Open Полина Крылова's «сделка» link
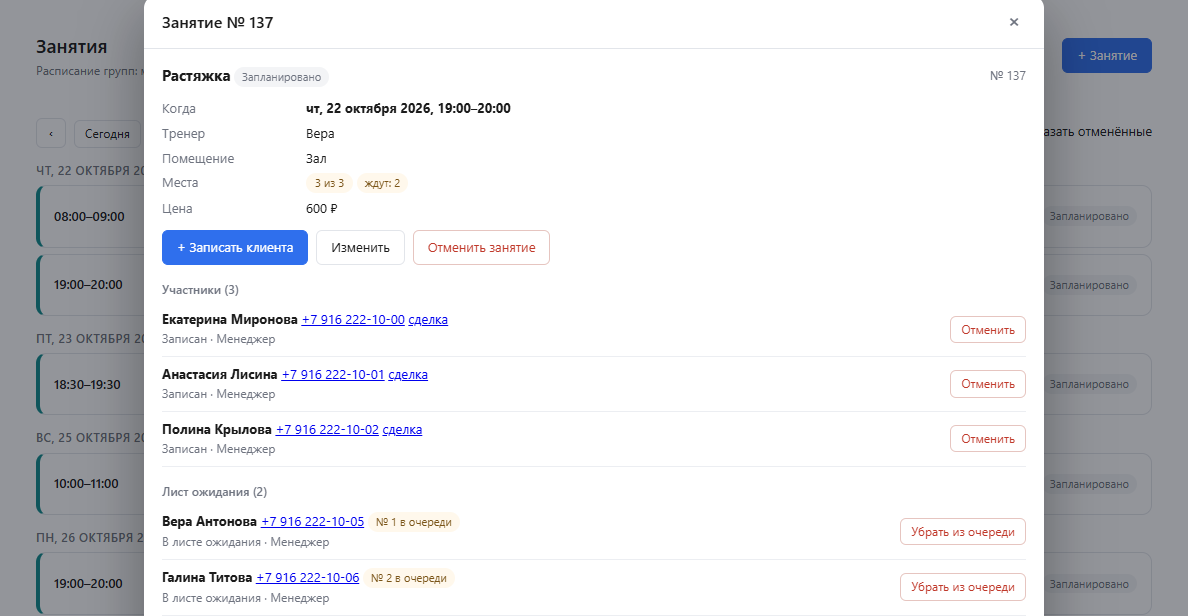 pos(402,430)
